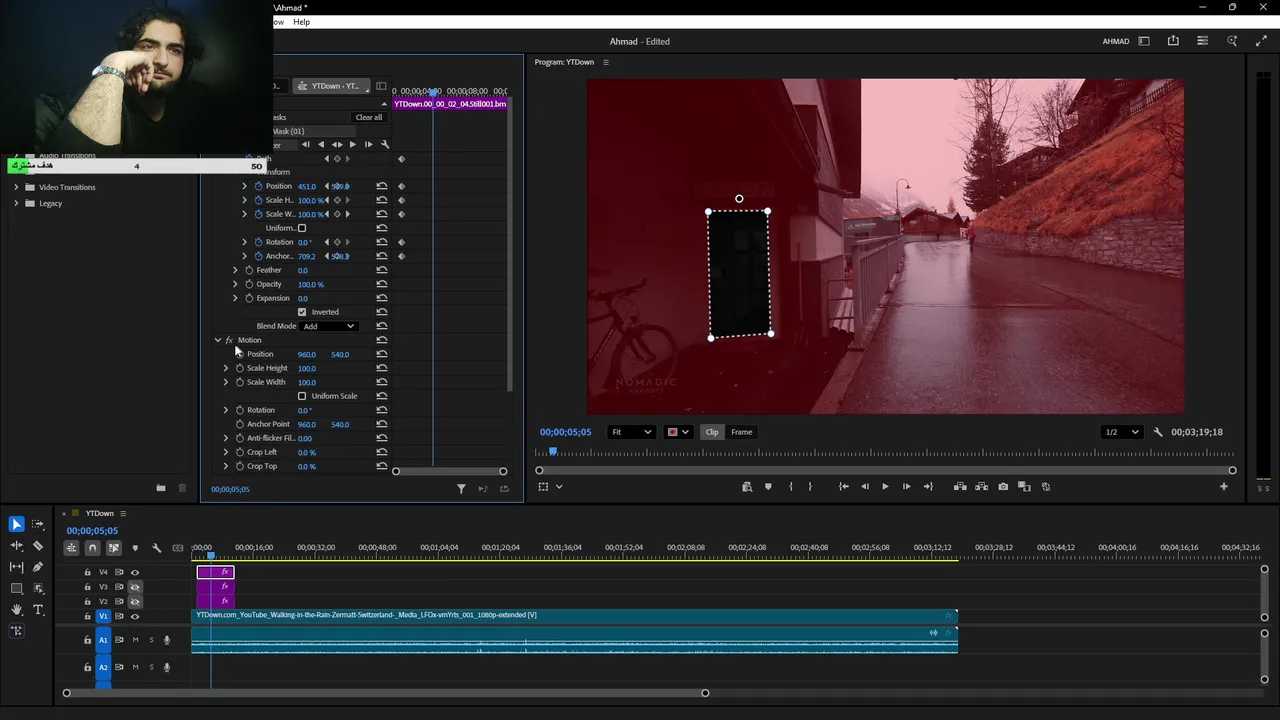Collapse the Motion effect section

pos(217,340)
